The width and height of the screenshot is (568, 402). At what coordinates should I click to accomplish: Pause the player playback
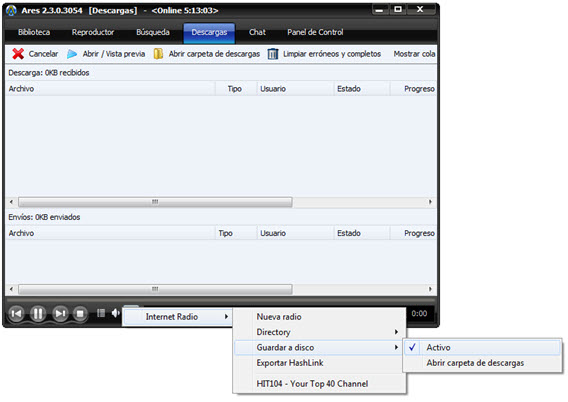coord(38,313)
